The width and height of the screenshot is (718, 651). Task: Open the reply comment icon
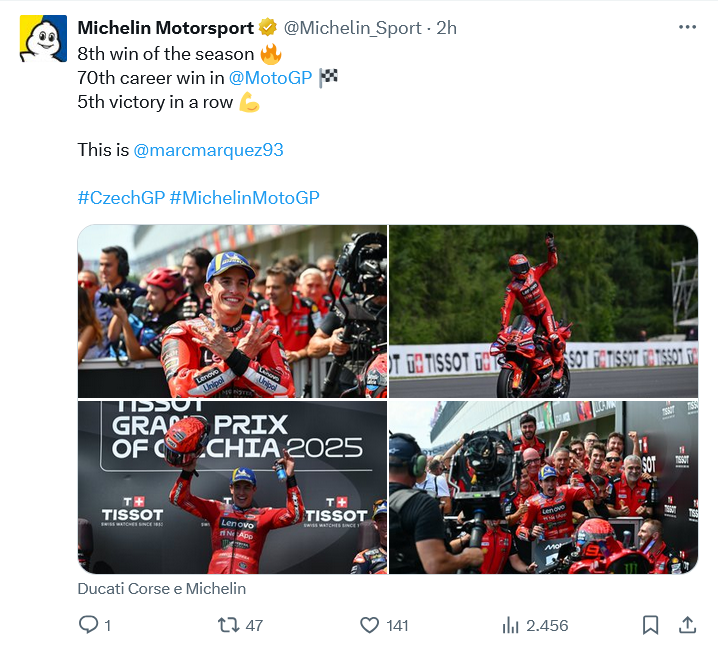point(88,624)
